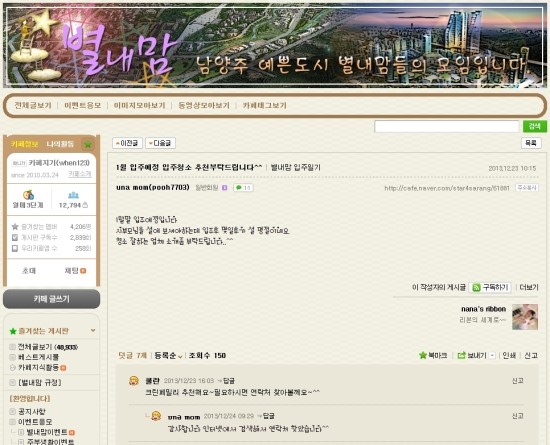Screen dimensions: 550x445
Task: Click the 즐겨찾는 멤버 star icon
Action: (15, 227)
